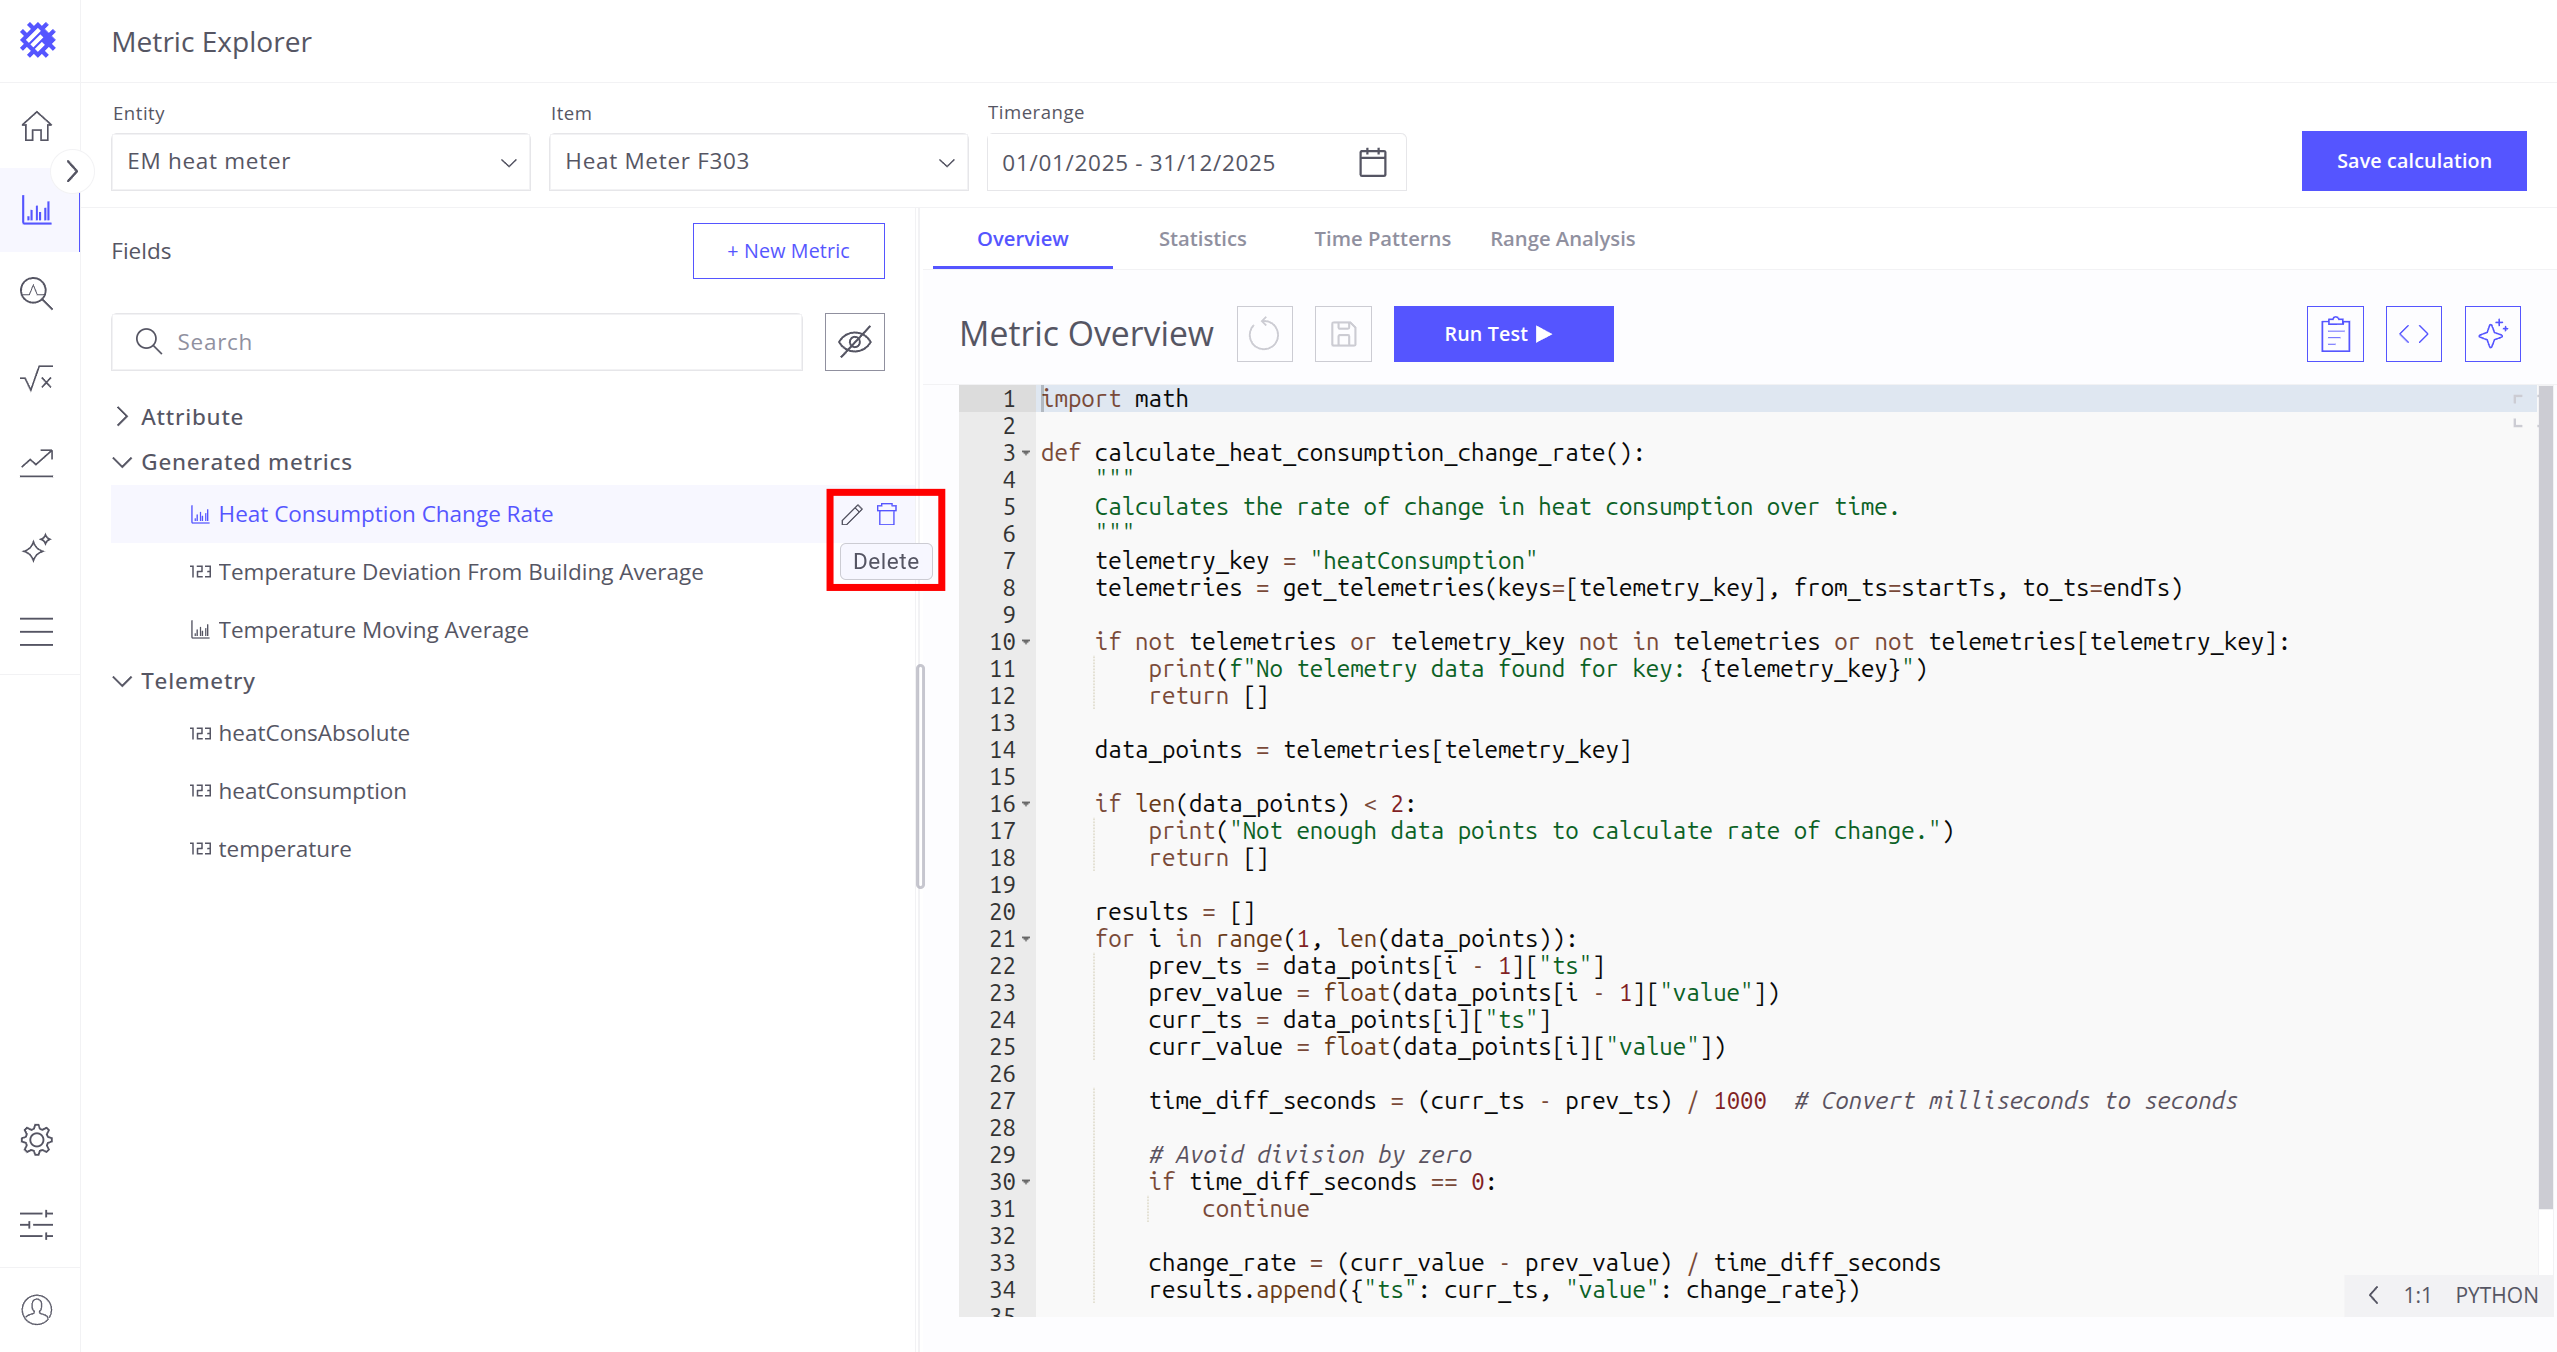Image resolution: width=2557 pixels, height=1352 pixels.
Task: Click the floppy disk save icon
Action: [1343, 334]
